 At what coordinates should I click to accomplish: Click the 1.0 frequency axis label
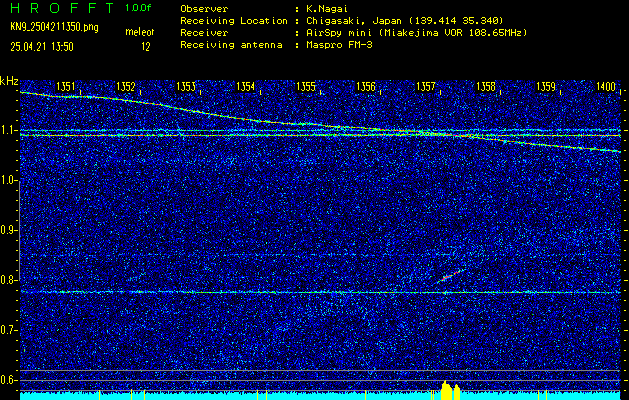coord(8,181)
